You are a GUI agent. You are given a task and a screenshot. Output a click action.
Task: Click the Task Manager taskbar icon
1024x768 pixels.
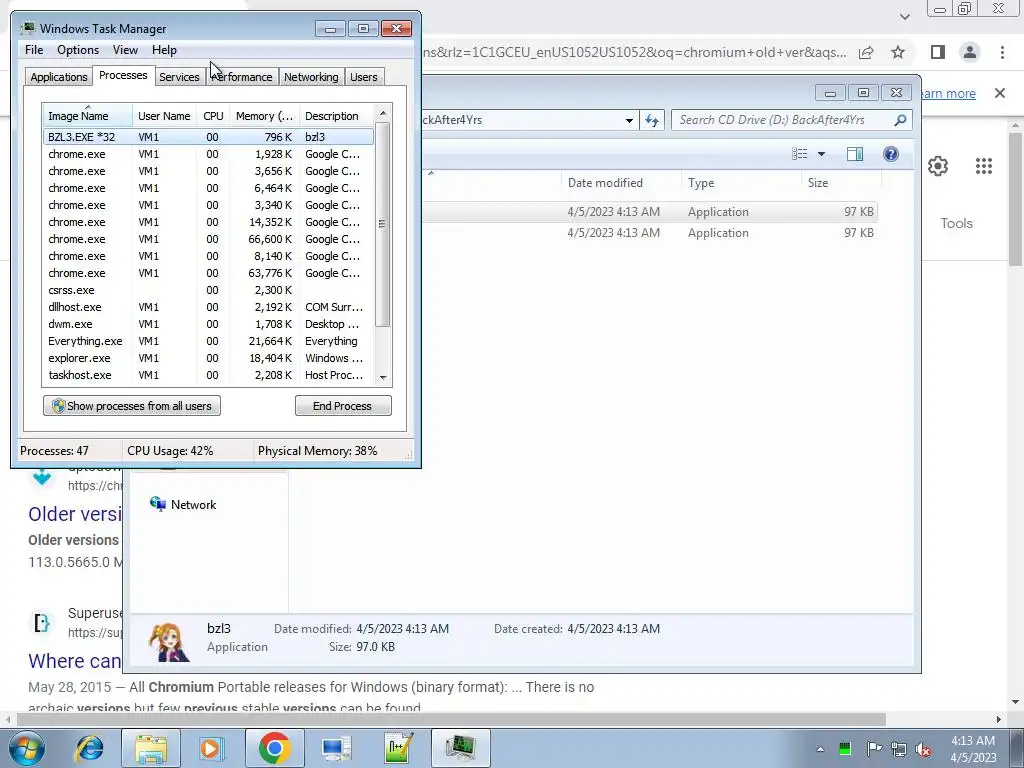pos(460,748)
